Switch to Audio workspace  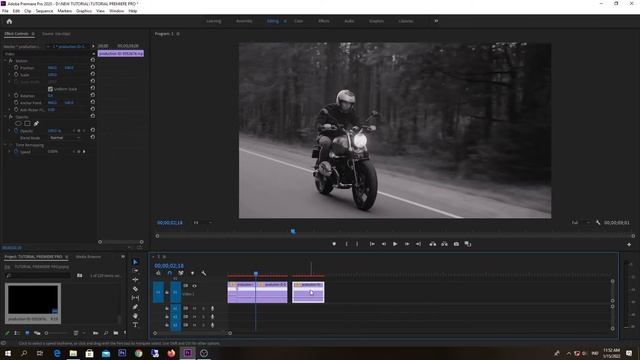tap(349, 21)
